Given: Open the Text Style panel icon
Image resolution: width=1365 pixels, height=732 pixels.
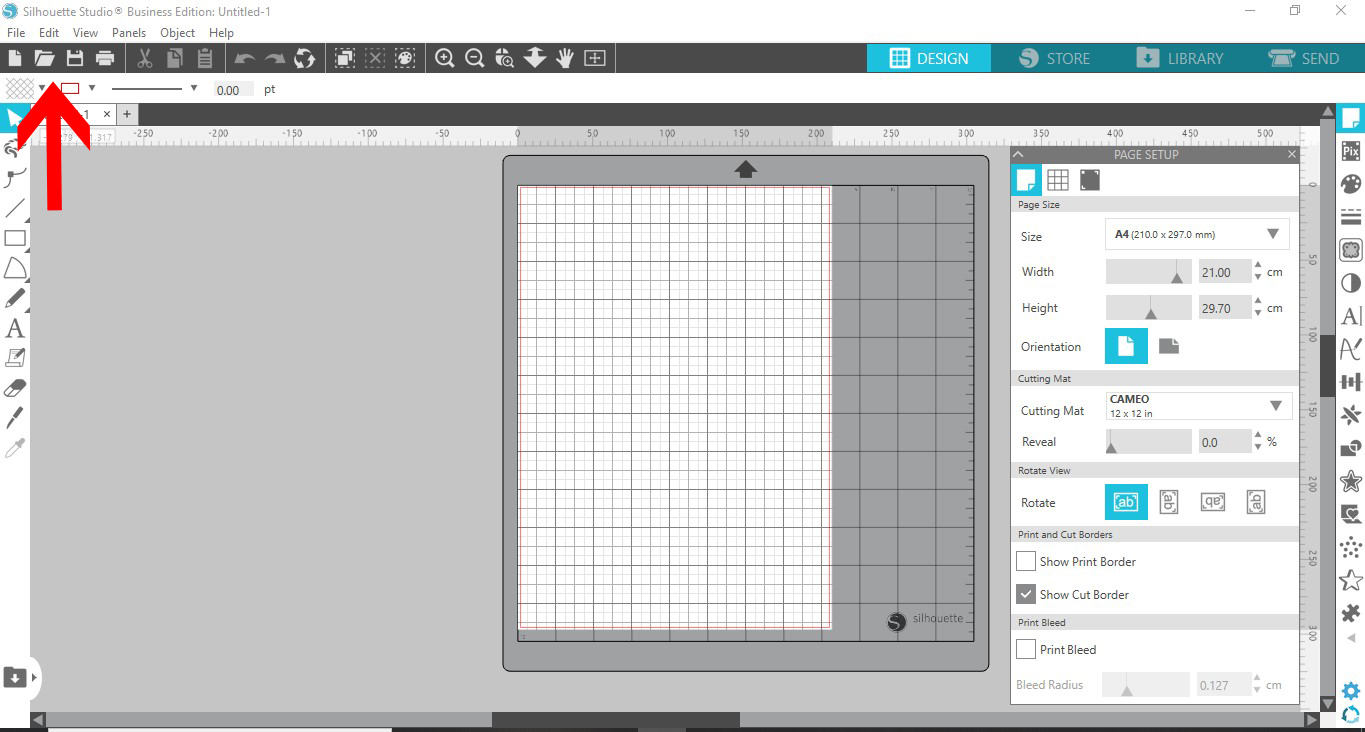Looking at the screenshot, I should pyautogui.click(x=1351, y=316).
